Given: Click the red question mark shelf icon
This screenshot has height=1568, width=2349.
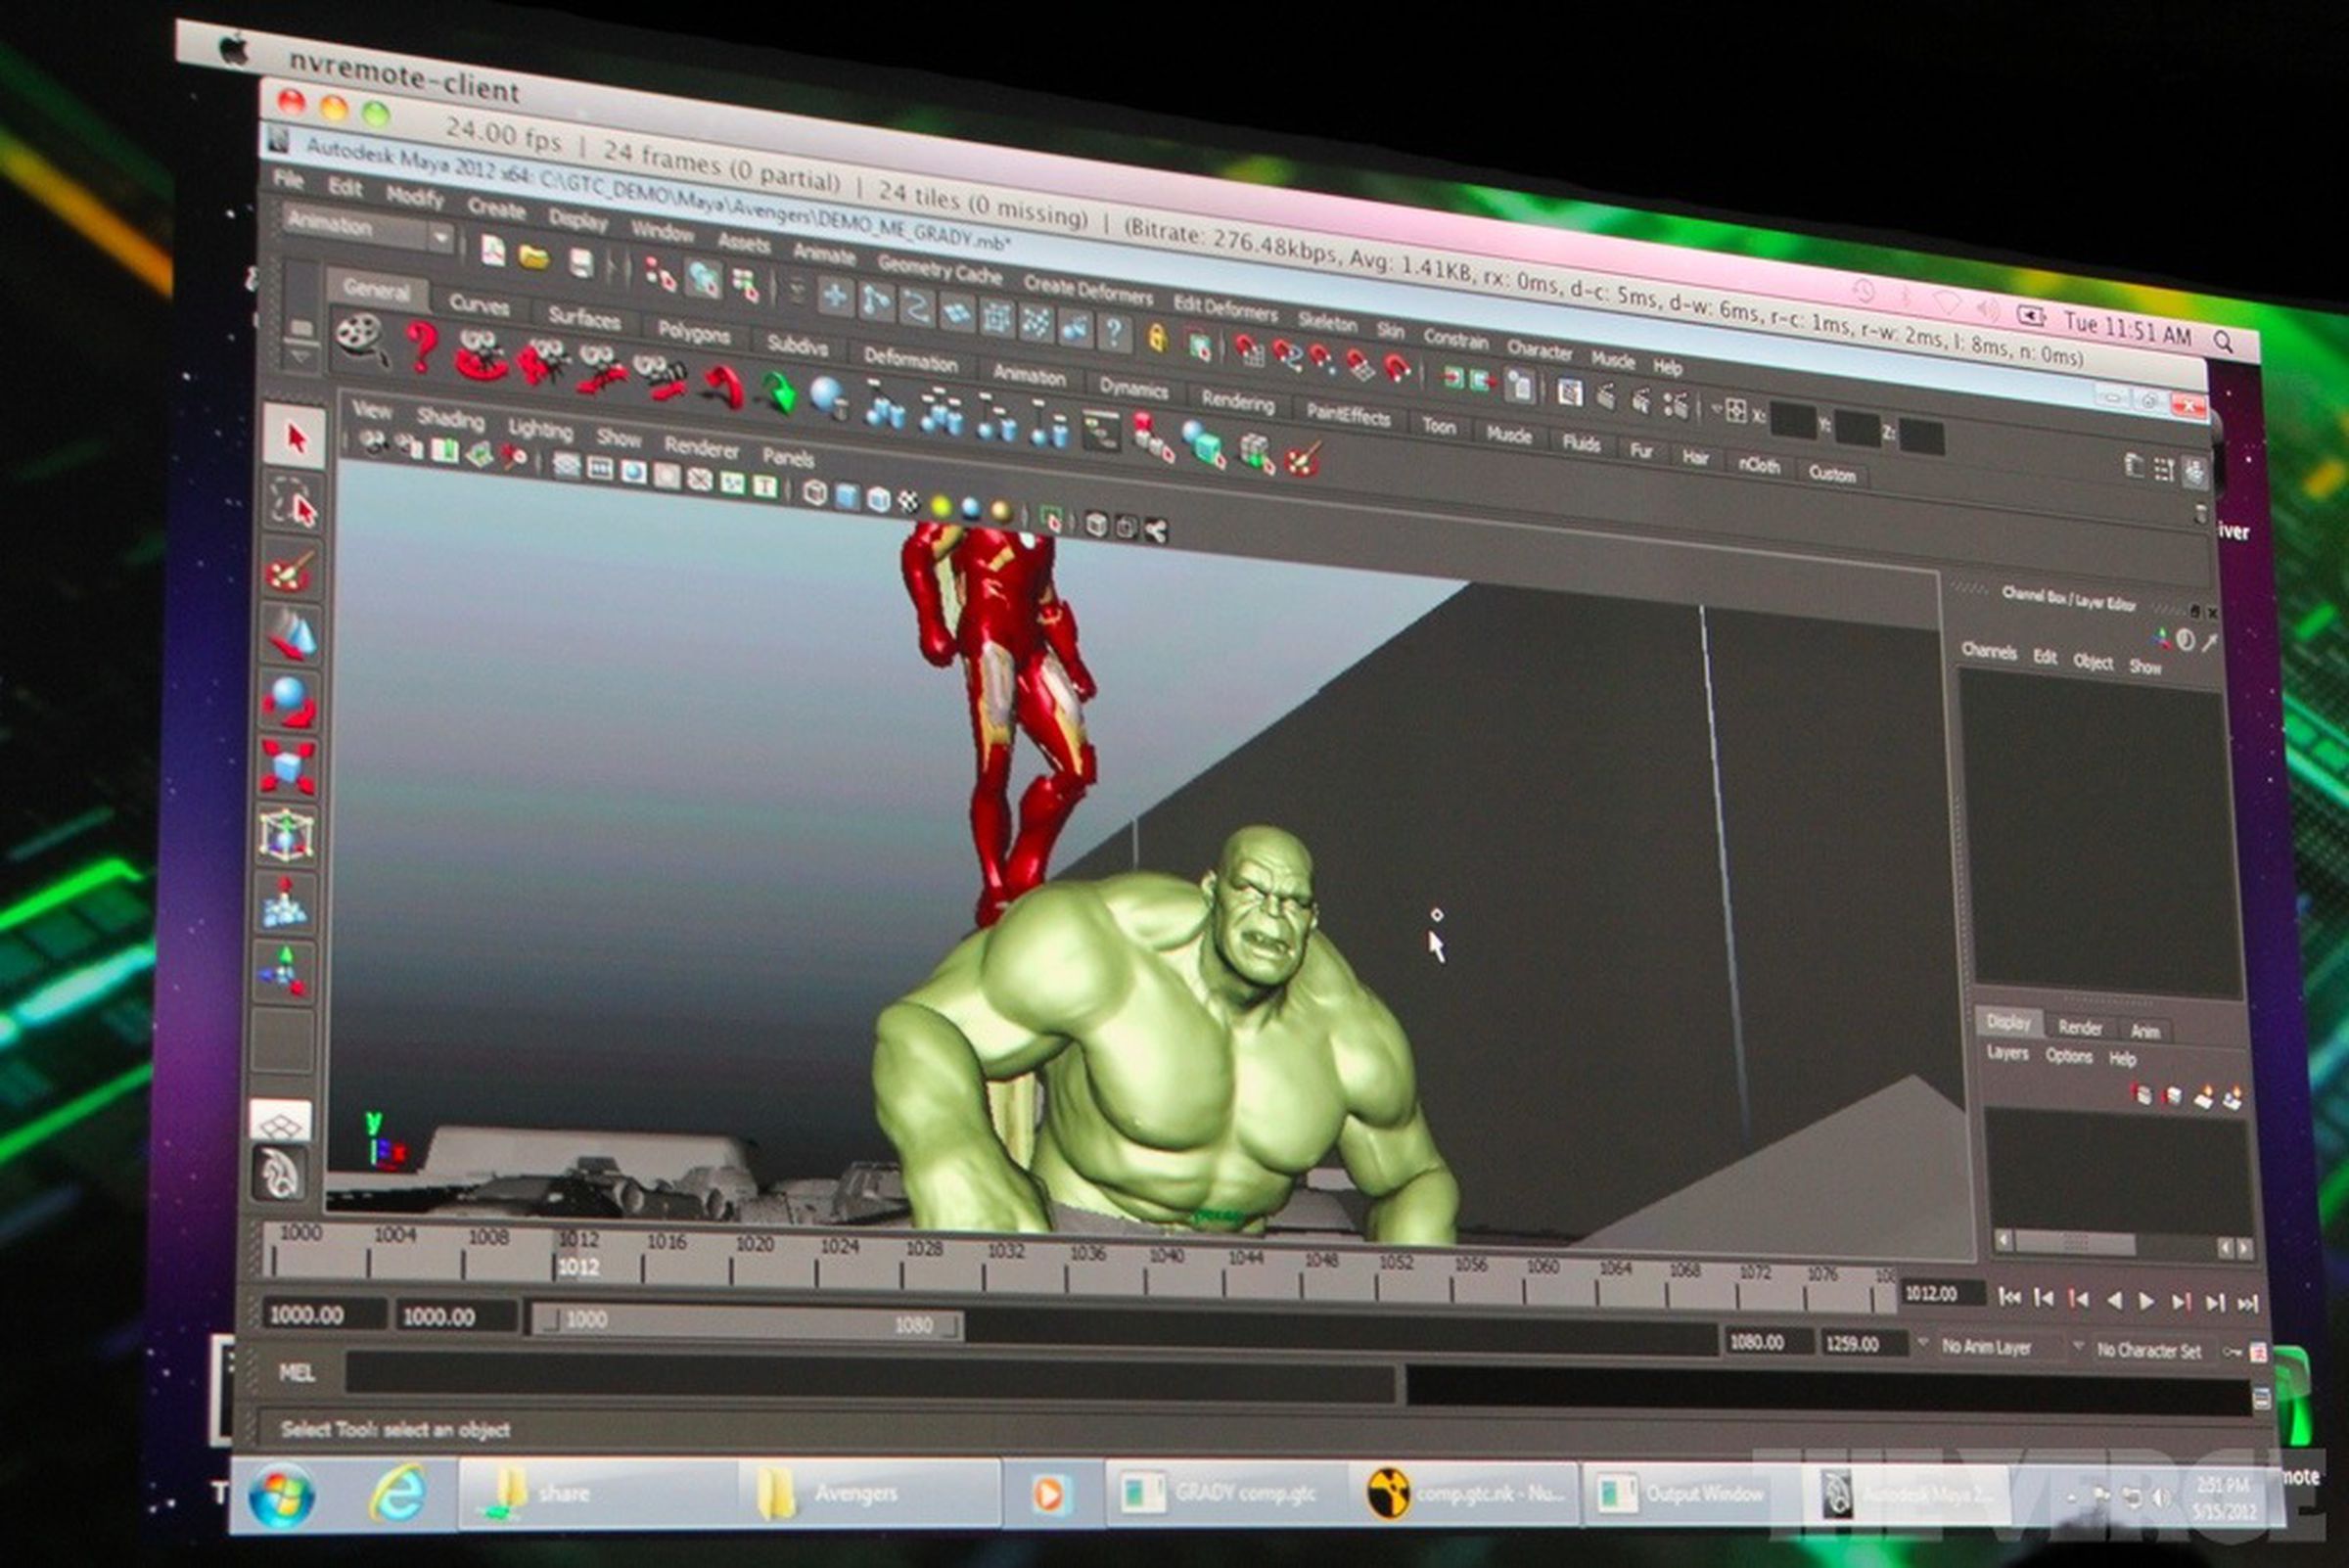Looking at the screenshot, I should pyautogui.click(x=422, y=347).
